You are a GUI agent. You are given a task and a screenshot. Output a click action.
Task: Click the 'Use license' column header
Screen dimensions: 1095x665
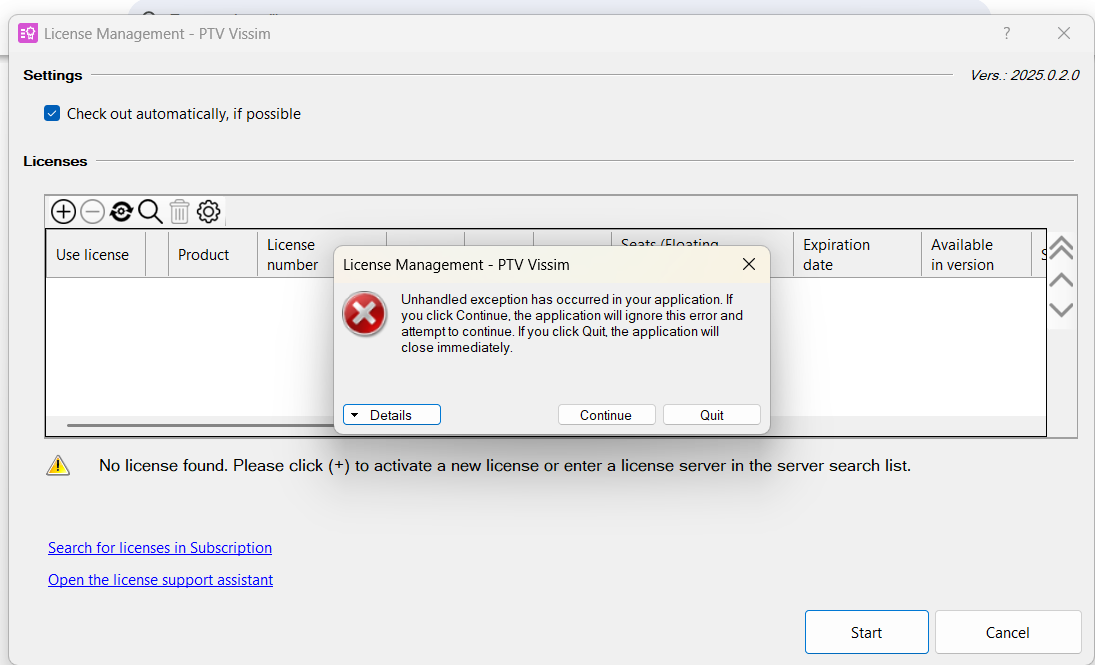(92, 255)
